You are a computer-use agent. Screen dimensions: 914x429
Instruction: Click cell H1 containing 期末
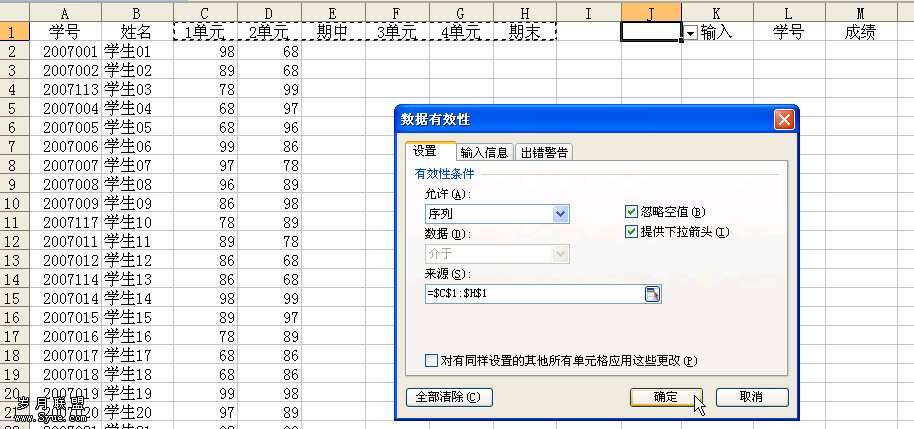[525, 32]
